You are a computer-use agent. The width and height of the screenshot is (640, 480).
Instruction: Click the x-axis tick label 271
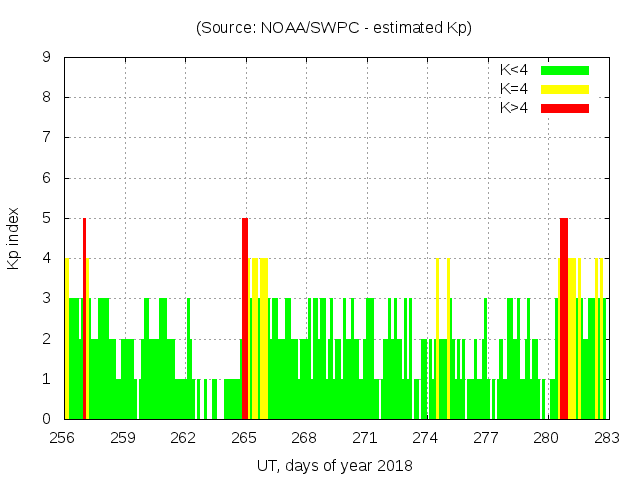click(x=365, y=438)
